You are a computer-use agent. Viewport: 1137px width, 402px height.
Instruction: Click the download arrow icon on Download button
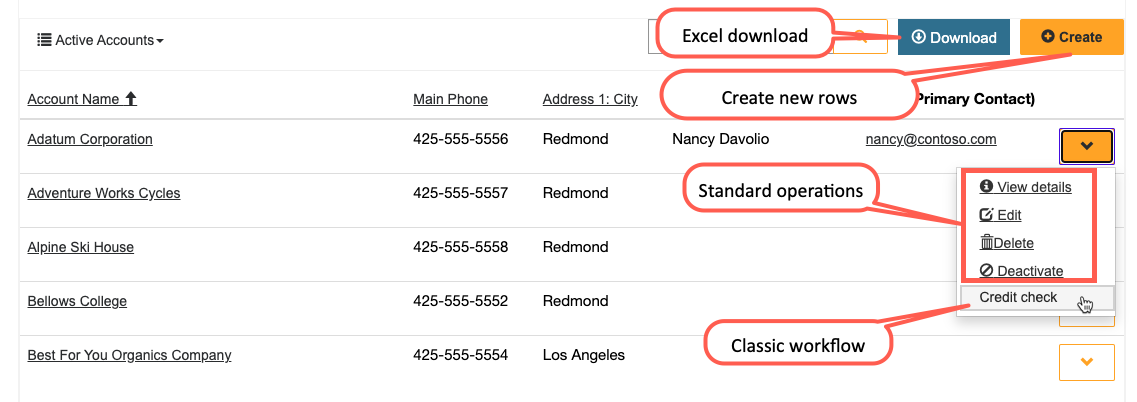point(919,36)
